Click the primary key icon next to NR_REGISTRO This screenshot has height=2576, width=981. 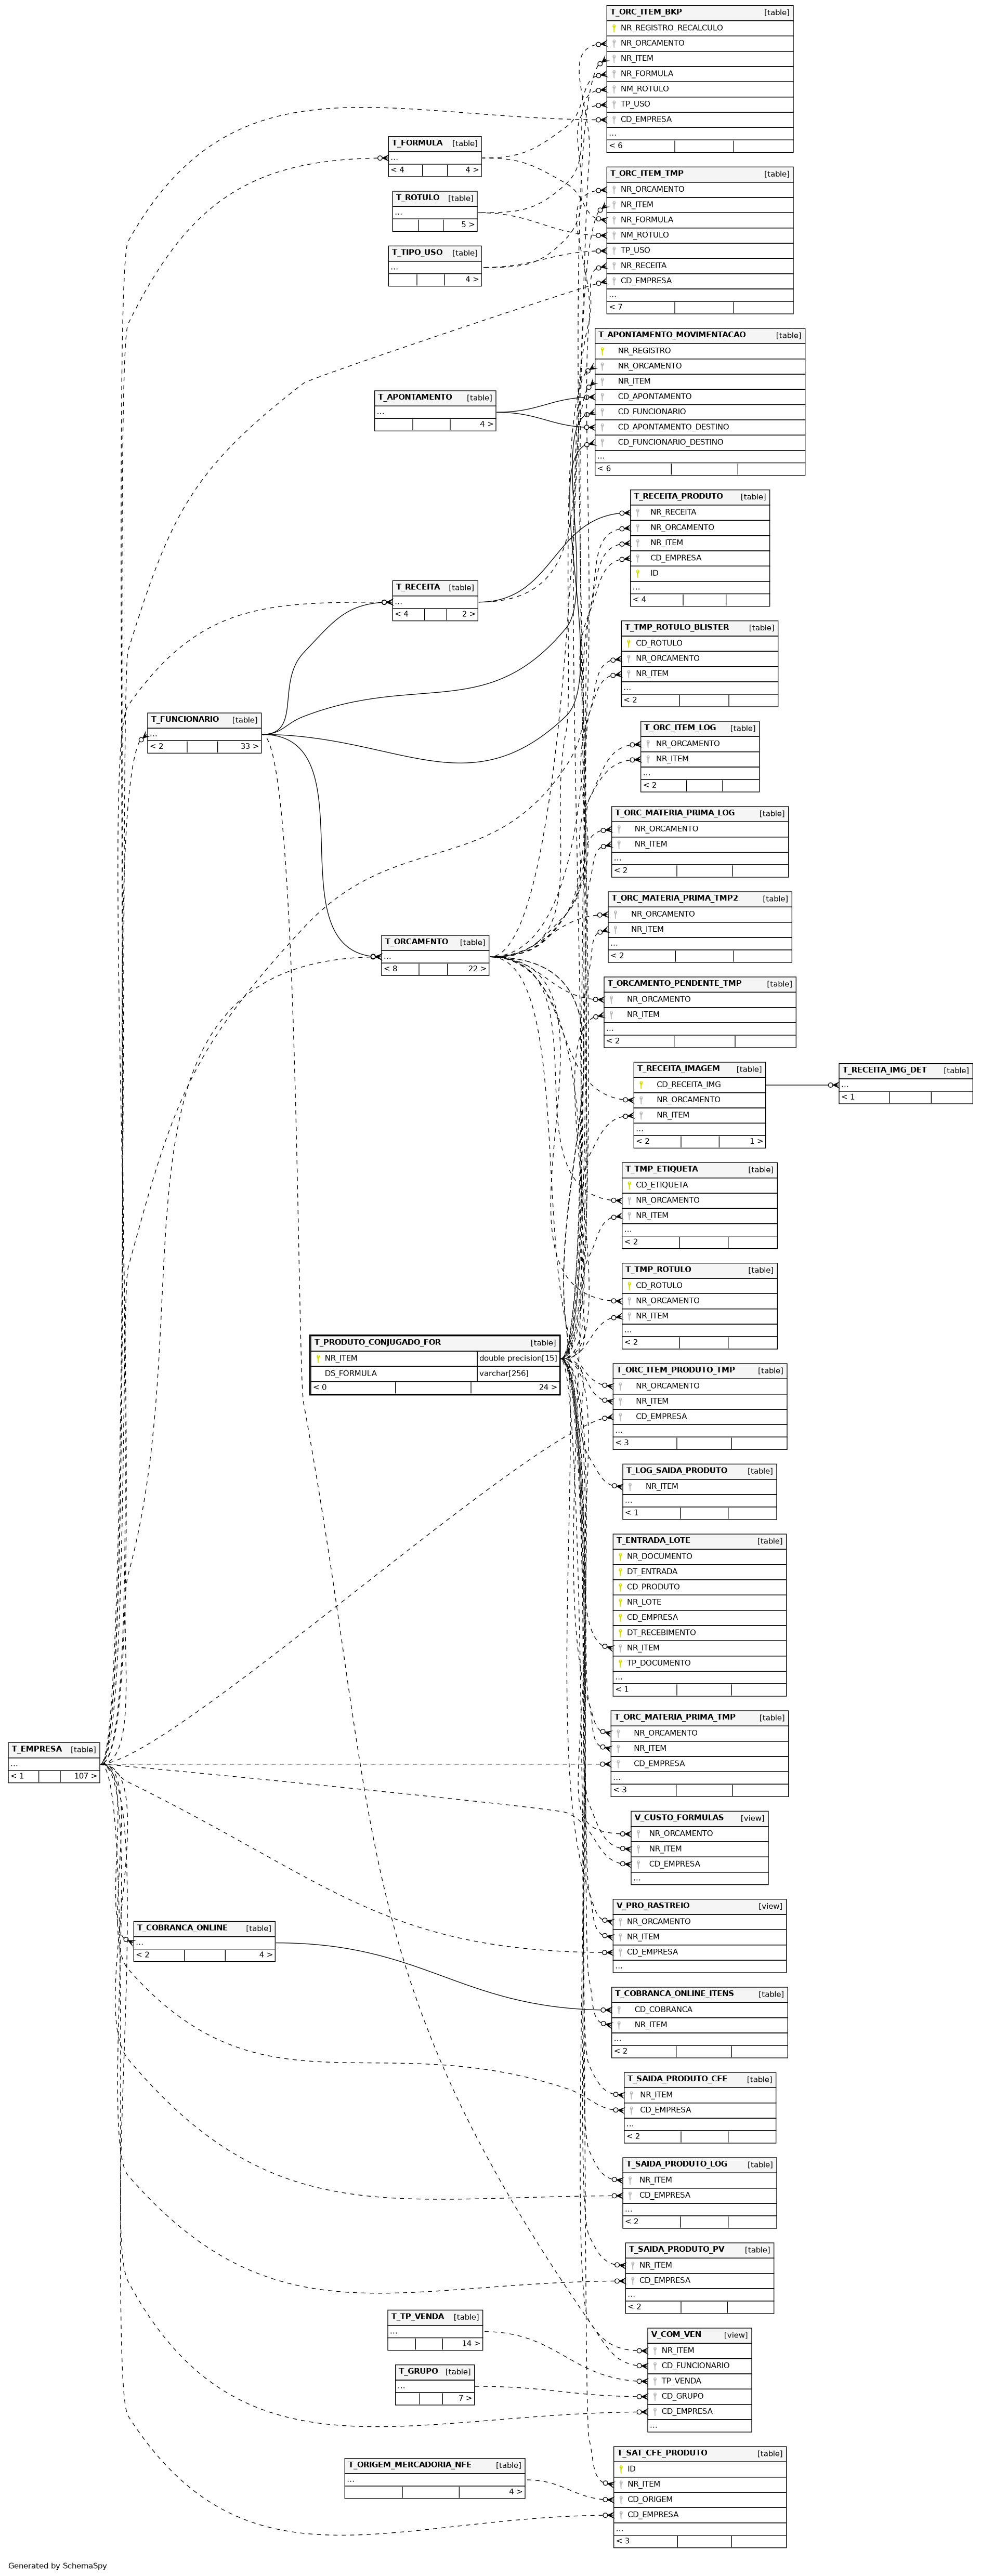(x=602, y=351)
